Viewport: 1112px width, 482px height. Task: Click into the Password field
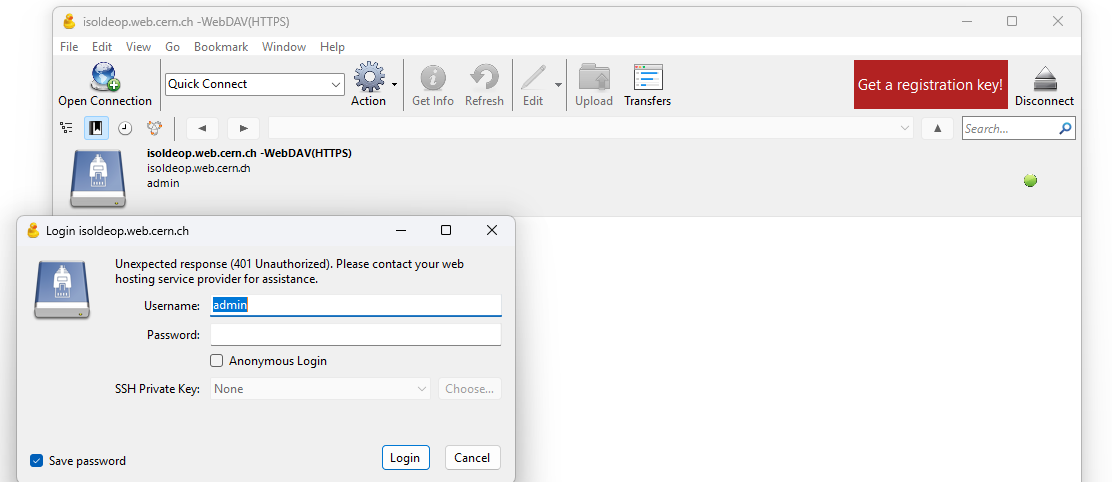tap(355, 335)
